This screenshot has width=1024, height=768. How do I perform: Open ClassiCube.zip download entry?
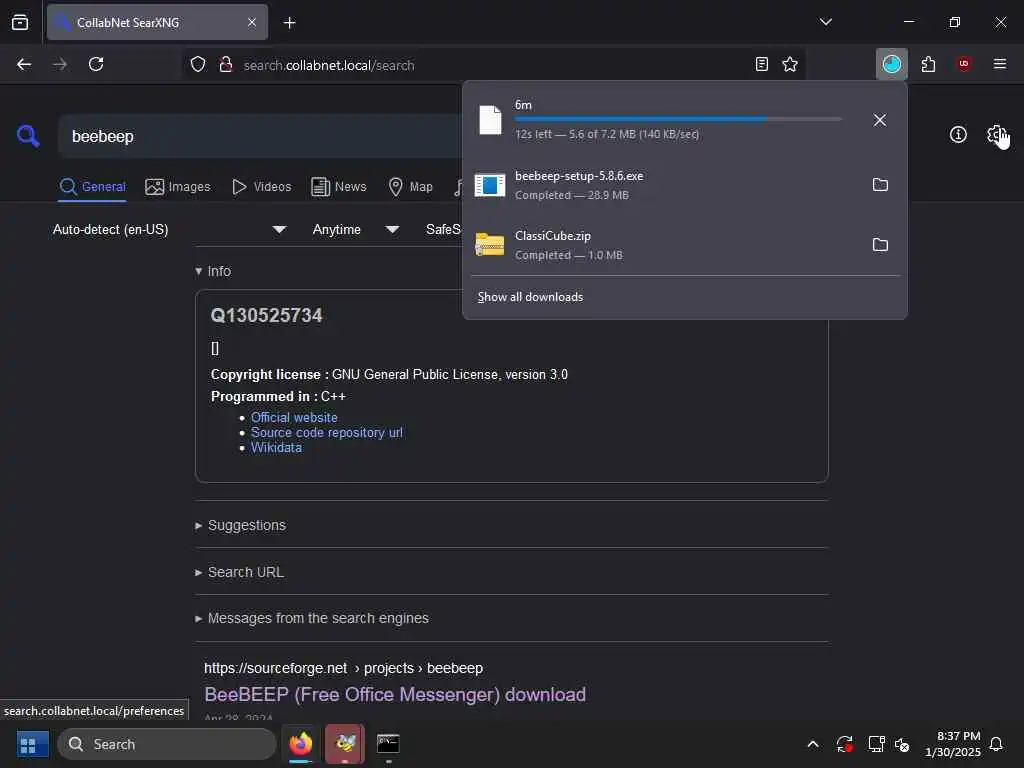pyautogui.click(x=666, y=245)
